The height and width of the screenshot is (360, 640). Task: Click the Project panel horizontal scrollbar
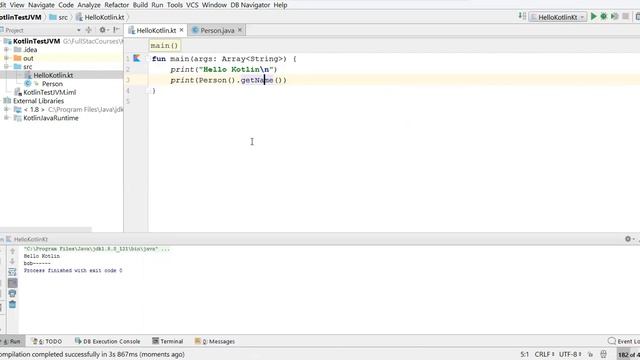click(46, 229)
